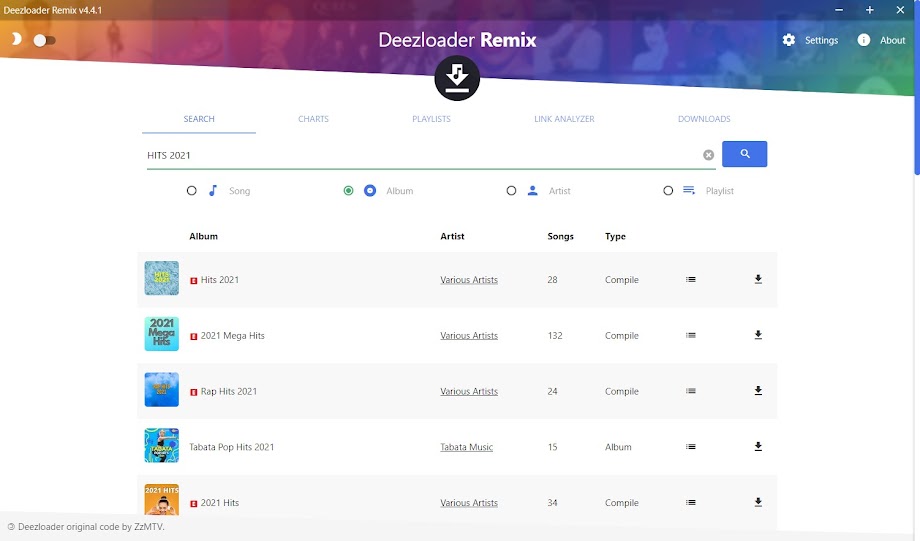Viewport: 920px width, 541px height.
Task: Switch to the Charts tab
Action: [x=313, y=119]
